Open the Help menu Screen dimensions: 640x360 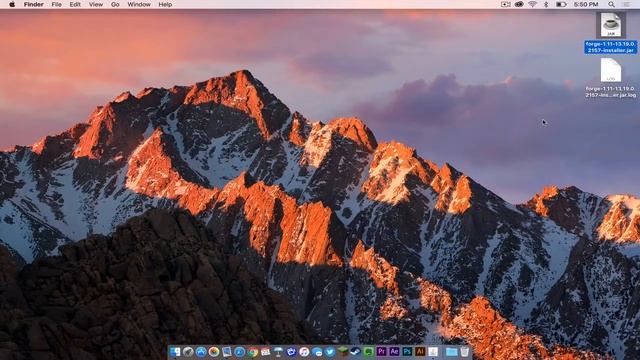click(x=165, y=4)
